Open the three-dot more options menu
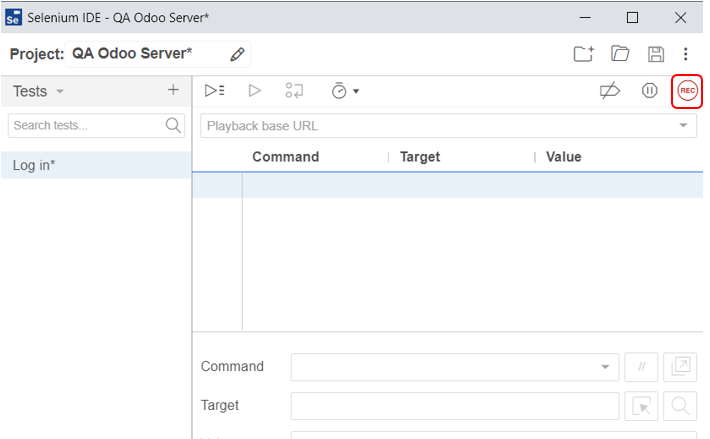Viewport: 710px width, 439px height. coord(686,54)
